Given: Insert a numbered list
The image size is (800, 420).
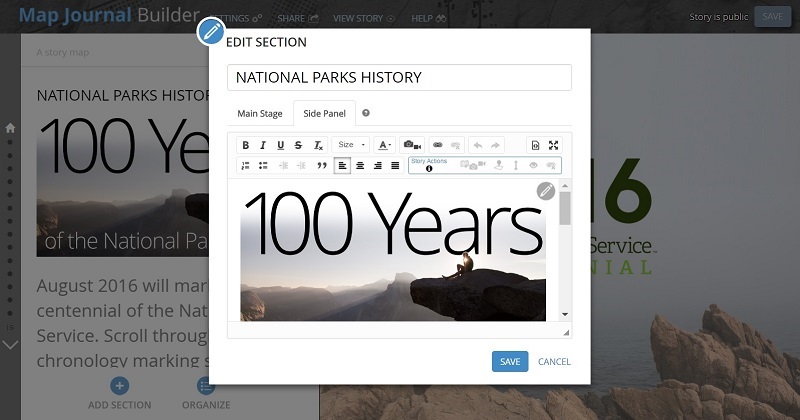Looking at the screenshot, I should pos(245,165).
